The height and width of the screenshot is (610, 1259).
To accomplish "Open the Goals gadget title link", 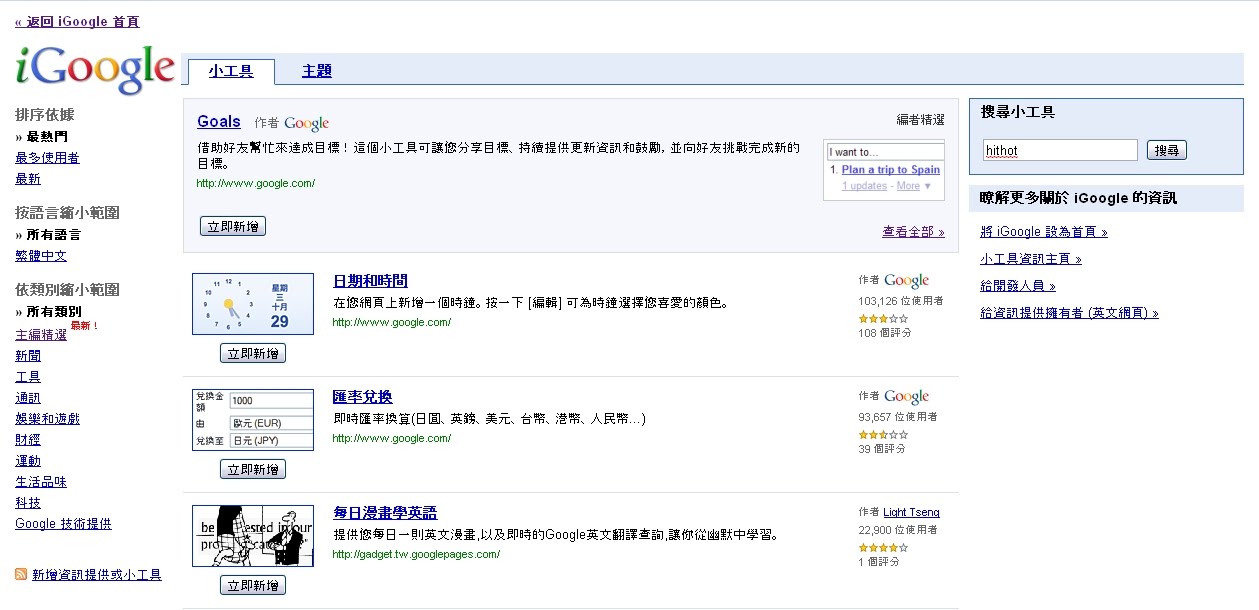I will click(219, 122).
